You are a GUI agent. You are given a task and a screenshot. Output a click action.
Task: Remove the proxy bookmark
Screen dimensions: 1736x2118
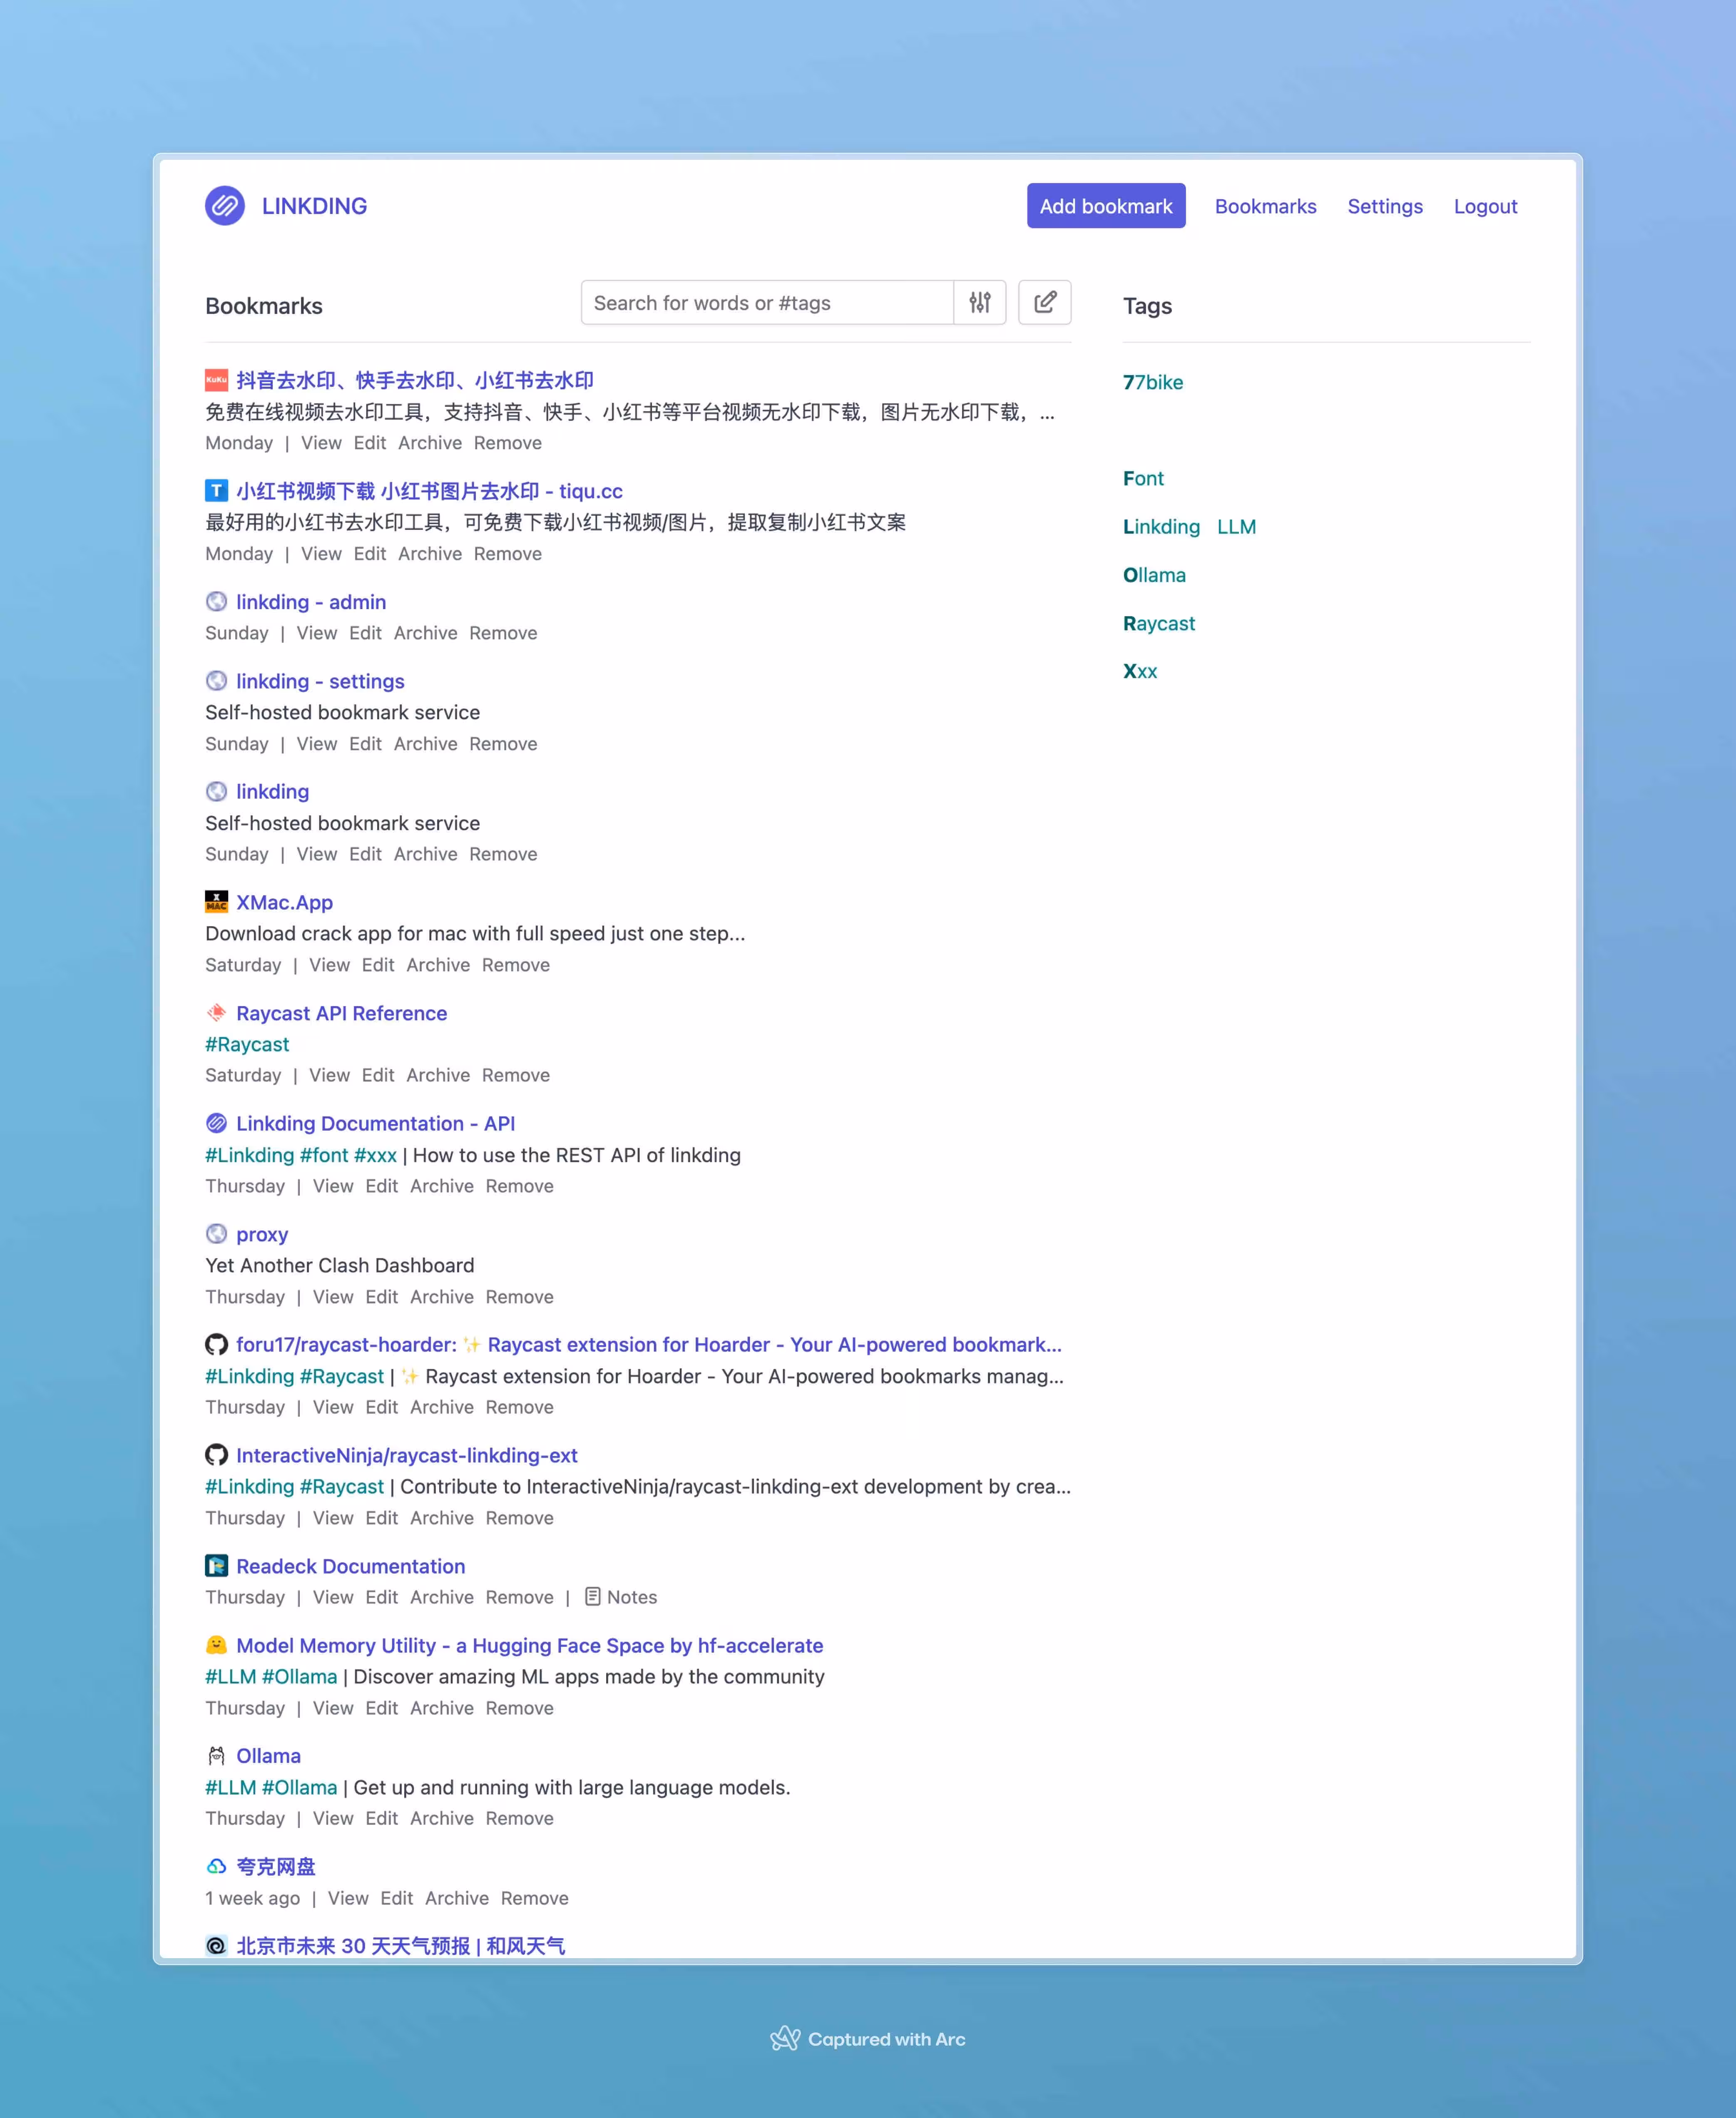pyautogui.click(x=519, y=1297)
